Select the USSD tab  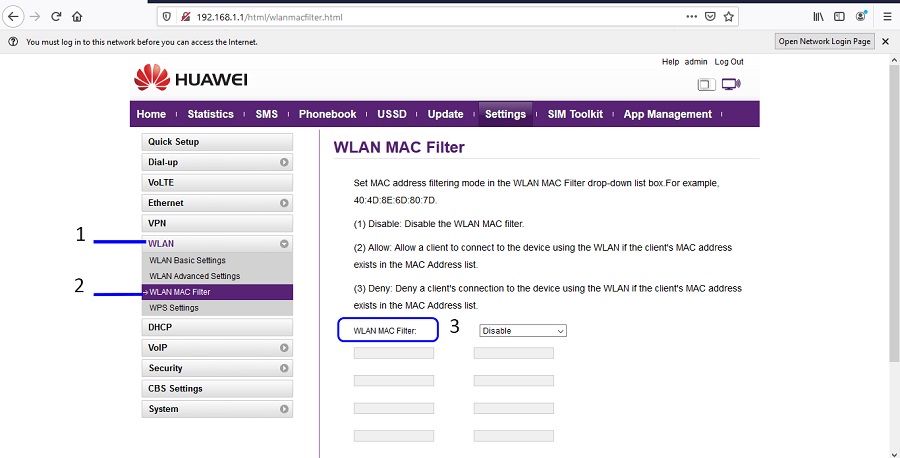click(392, 114)
